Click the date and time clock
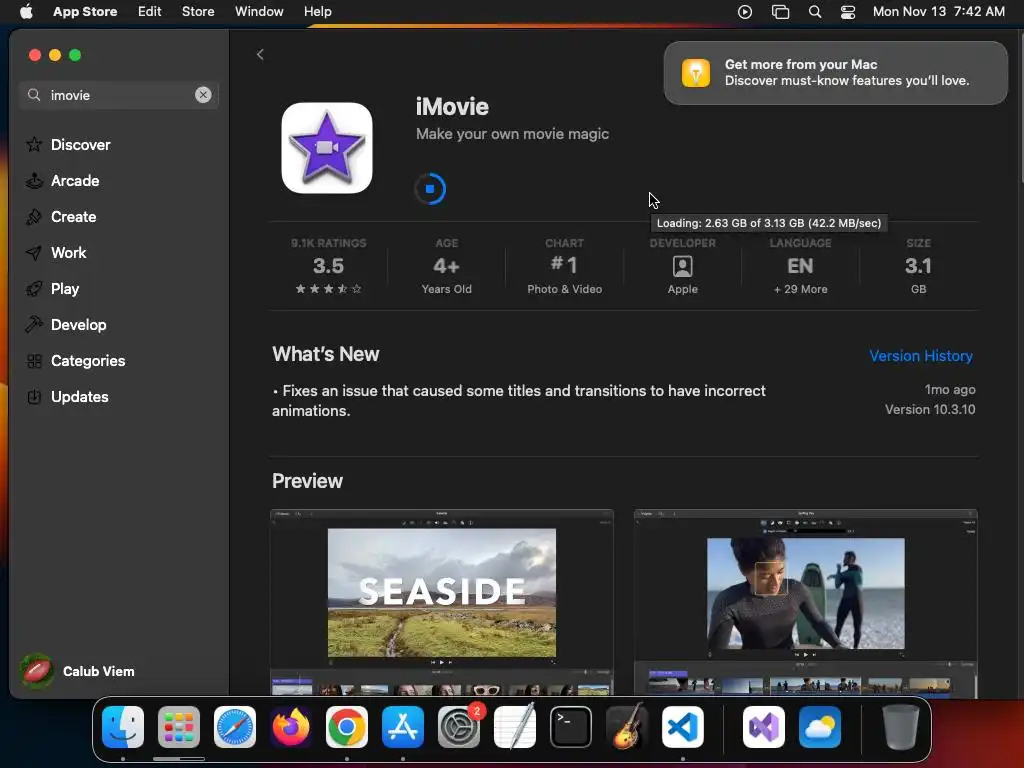The image size is (1024, 768). tap(938, 12)
